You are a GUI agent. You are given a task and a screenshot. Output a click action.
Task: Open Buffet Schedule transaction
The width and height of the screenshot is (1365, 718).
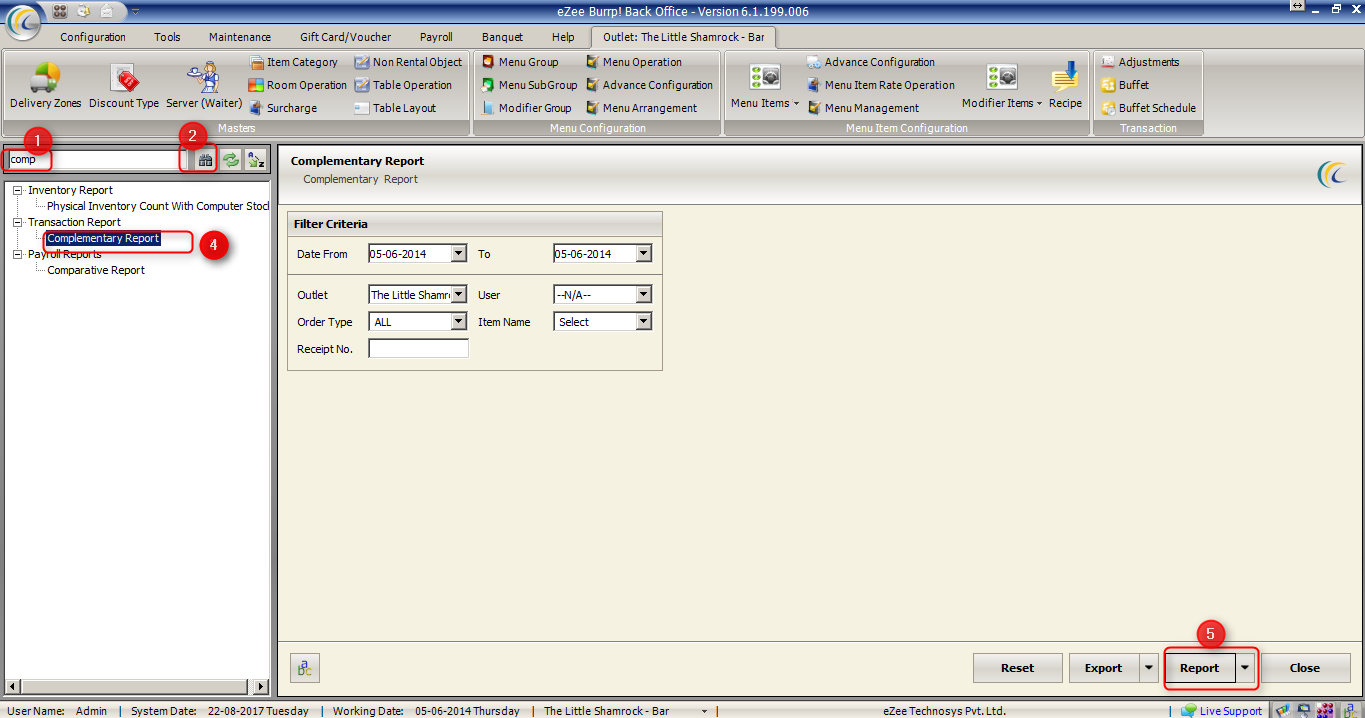tap(1148, 108)
